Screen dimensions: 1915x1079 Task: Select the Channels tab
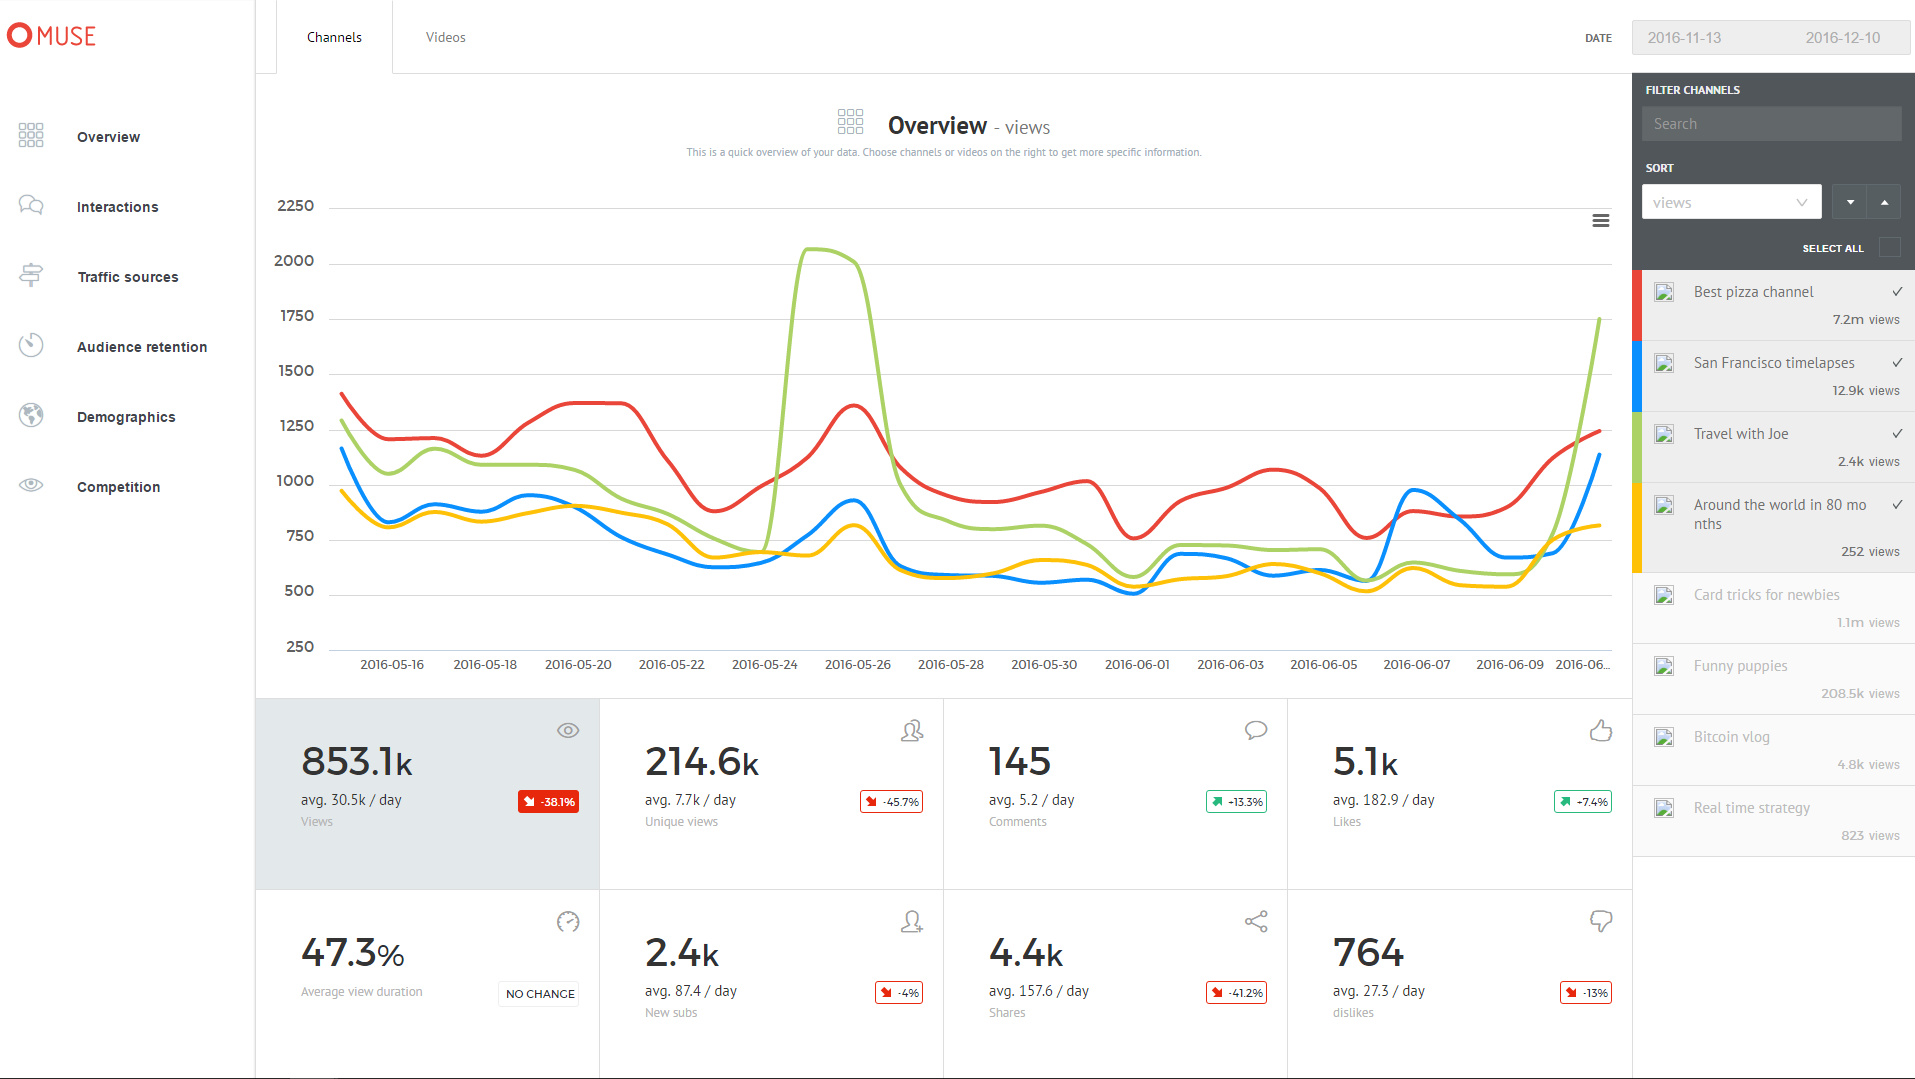pyautogui.click(x=334, y=37)
